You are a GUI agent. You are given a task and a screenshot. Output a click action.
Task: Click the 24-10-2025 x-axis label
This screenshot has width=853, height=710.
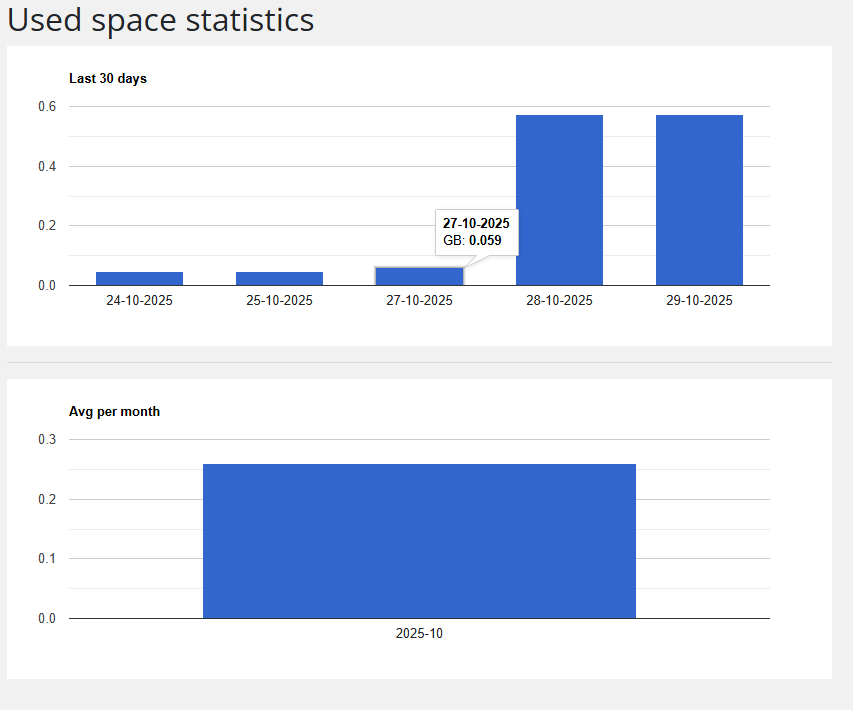139,301
